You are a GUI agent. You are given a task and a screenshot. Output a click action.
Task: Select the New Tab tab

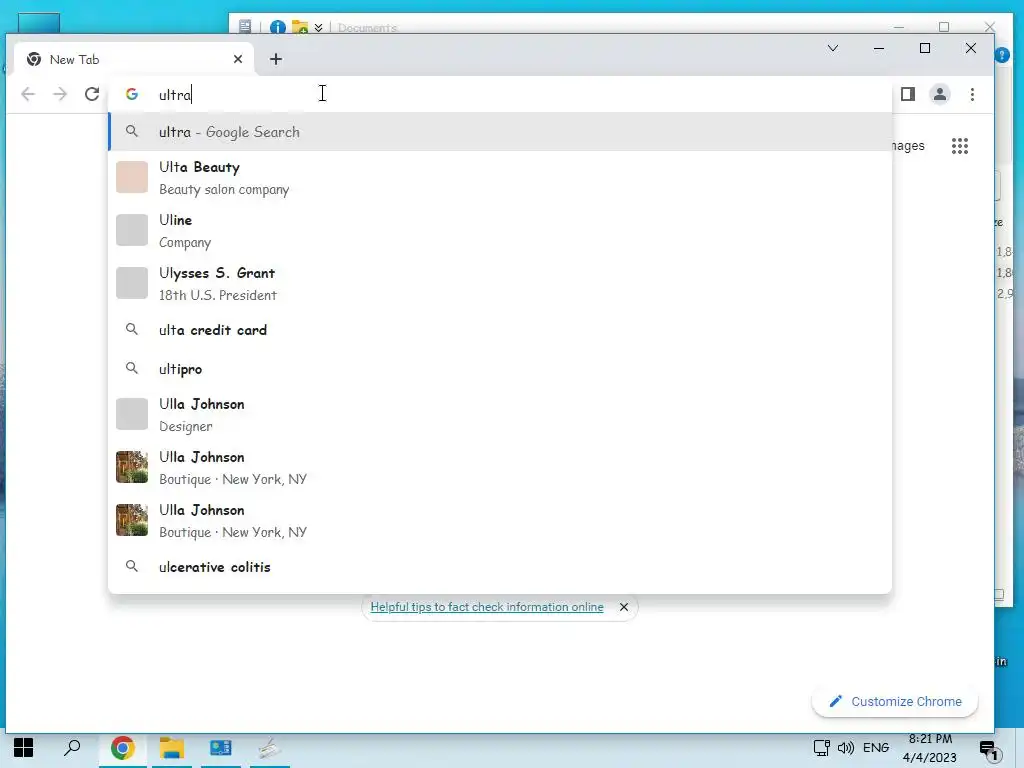click(134, 59)
